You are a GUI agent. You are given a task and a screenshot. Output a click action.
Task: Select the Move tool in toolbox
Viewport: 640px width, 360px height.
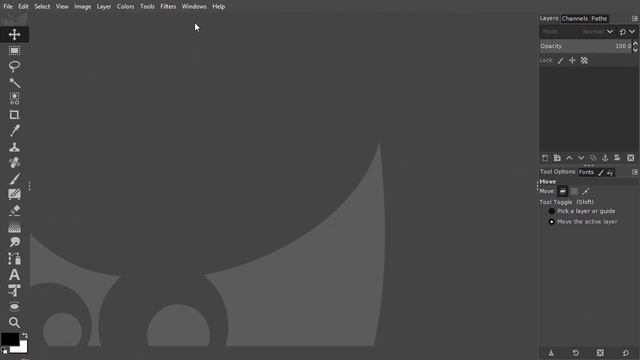coord(14,34)
